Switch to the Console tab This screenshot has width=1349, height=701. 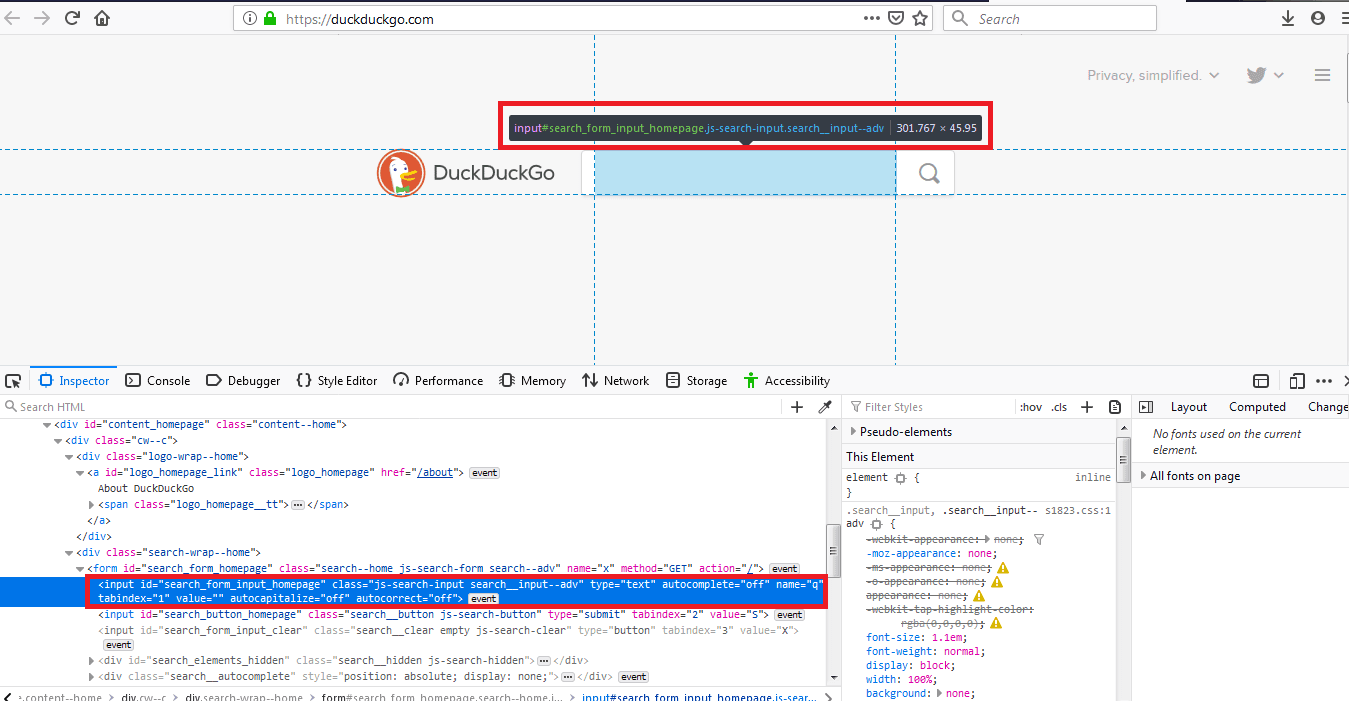coord(157,380)
